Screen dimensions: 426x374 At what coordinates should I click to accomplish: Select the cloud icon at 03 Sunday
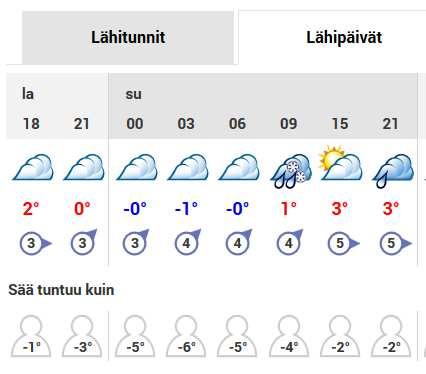[188, 167]
